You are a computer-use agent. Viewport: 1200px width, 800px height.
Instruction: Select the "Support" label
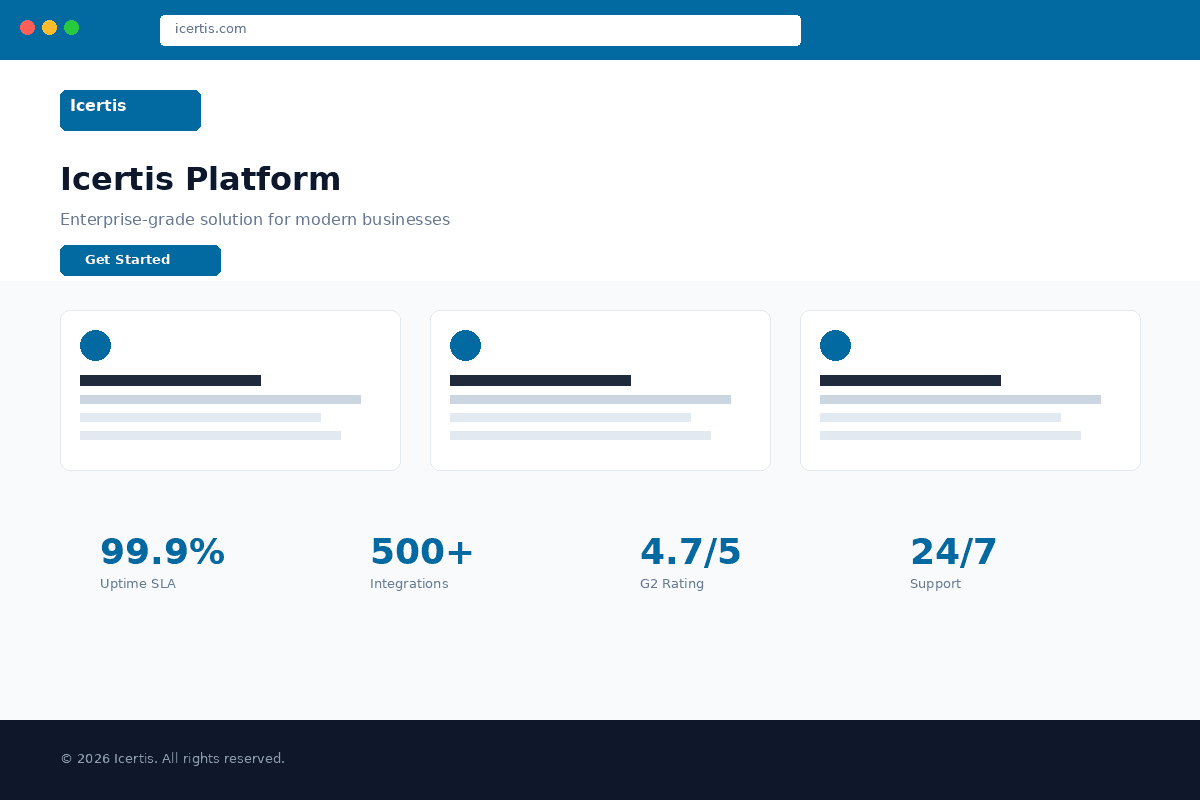click(935, 584)
